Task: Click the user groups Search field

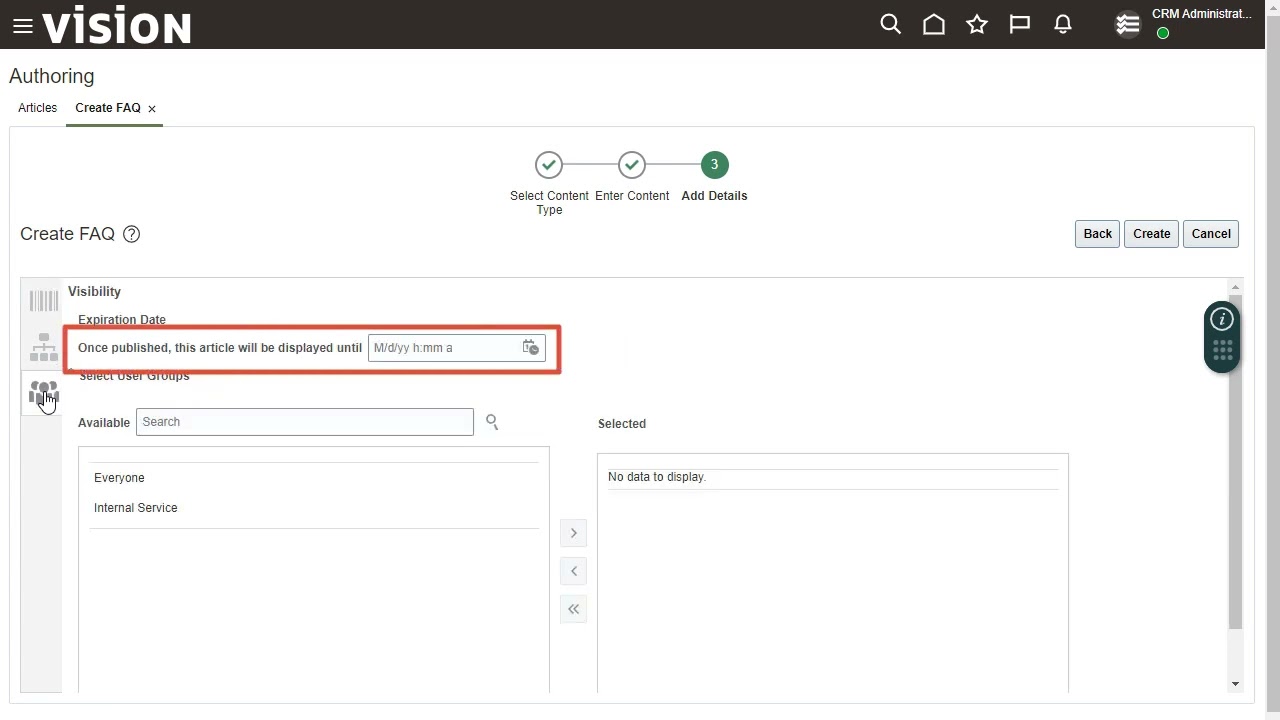Action: [x=304, y=422]
